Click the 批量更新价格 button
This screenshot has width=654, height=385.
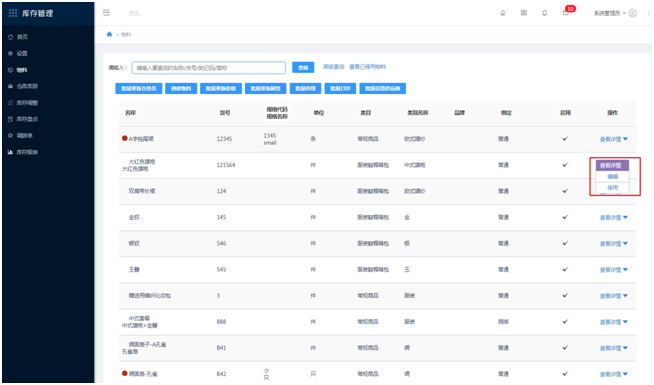click(x=221, y=88)
